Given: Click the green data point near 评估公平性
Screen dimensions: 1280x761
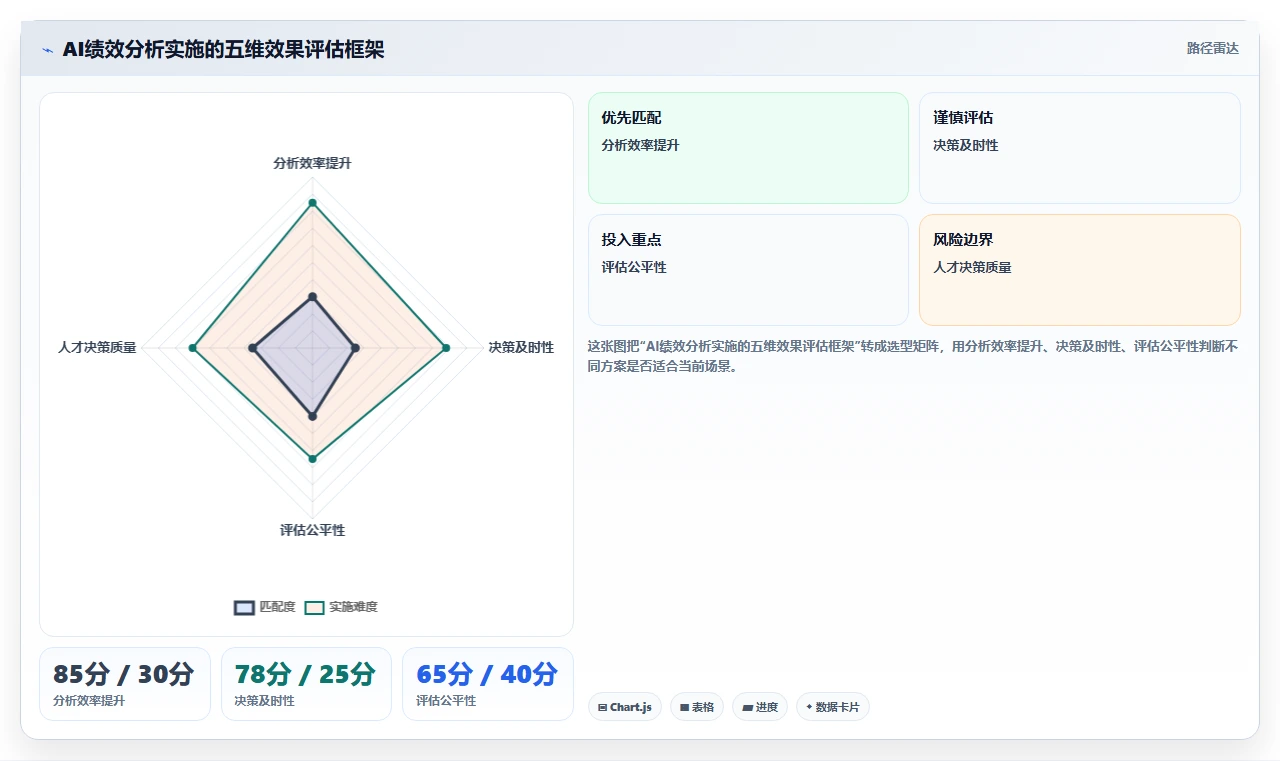Looking at the screenshot, I should pyautogui.click(x=312, y=459).
